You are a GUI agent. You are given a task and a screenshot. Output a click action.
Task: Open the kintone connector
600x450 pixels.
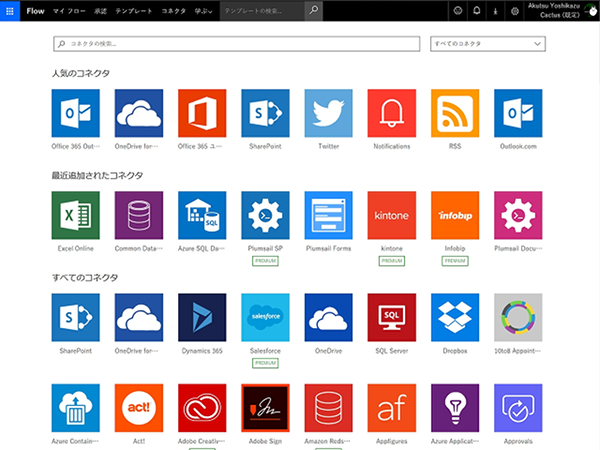pyautogui.click(x=391, y=215)
